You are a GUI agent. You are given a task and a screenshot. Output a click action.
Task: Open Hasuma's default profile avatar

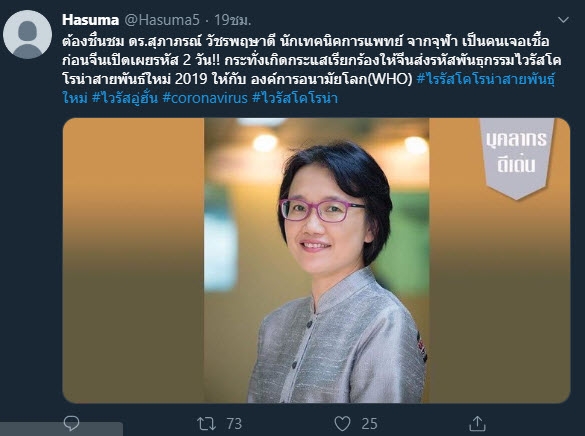pyautogui.click(x=27, y=34)
